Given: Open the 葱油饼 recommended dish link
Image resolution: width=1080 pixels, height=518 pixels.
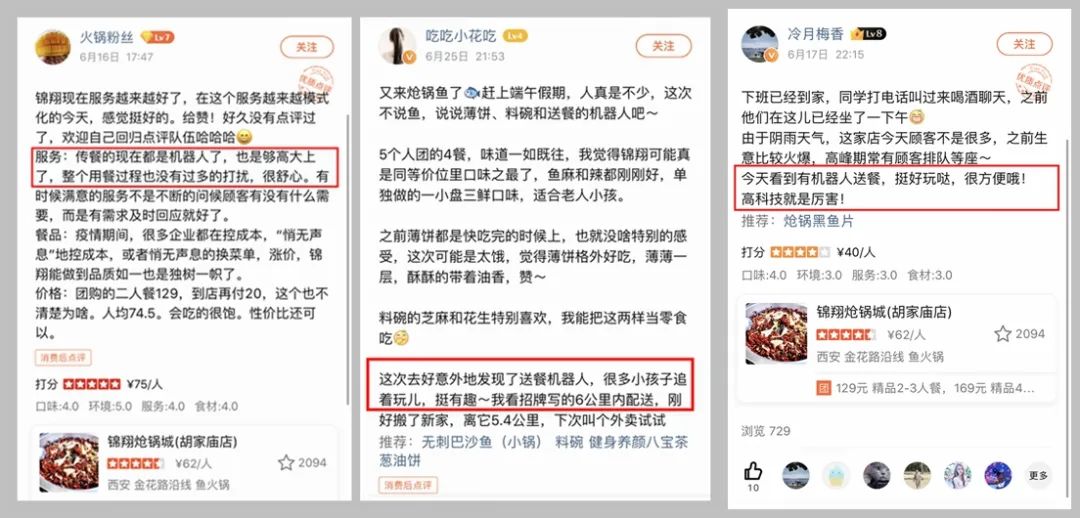Looking at the screenshot, I should tap(400, 460).
